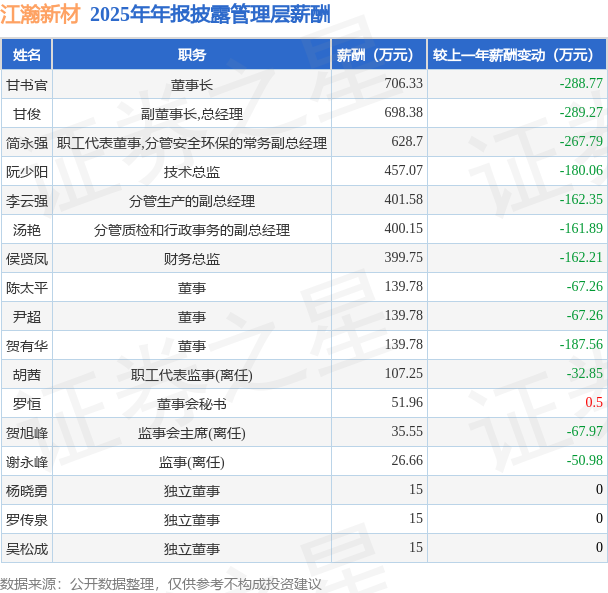Screen dimensions: 608x593
Task: Select the name 胡茜
Action: 27,375
